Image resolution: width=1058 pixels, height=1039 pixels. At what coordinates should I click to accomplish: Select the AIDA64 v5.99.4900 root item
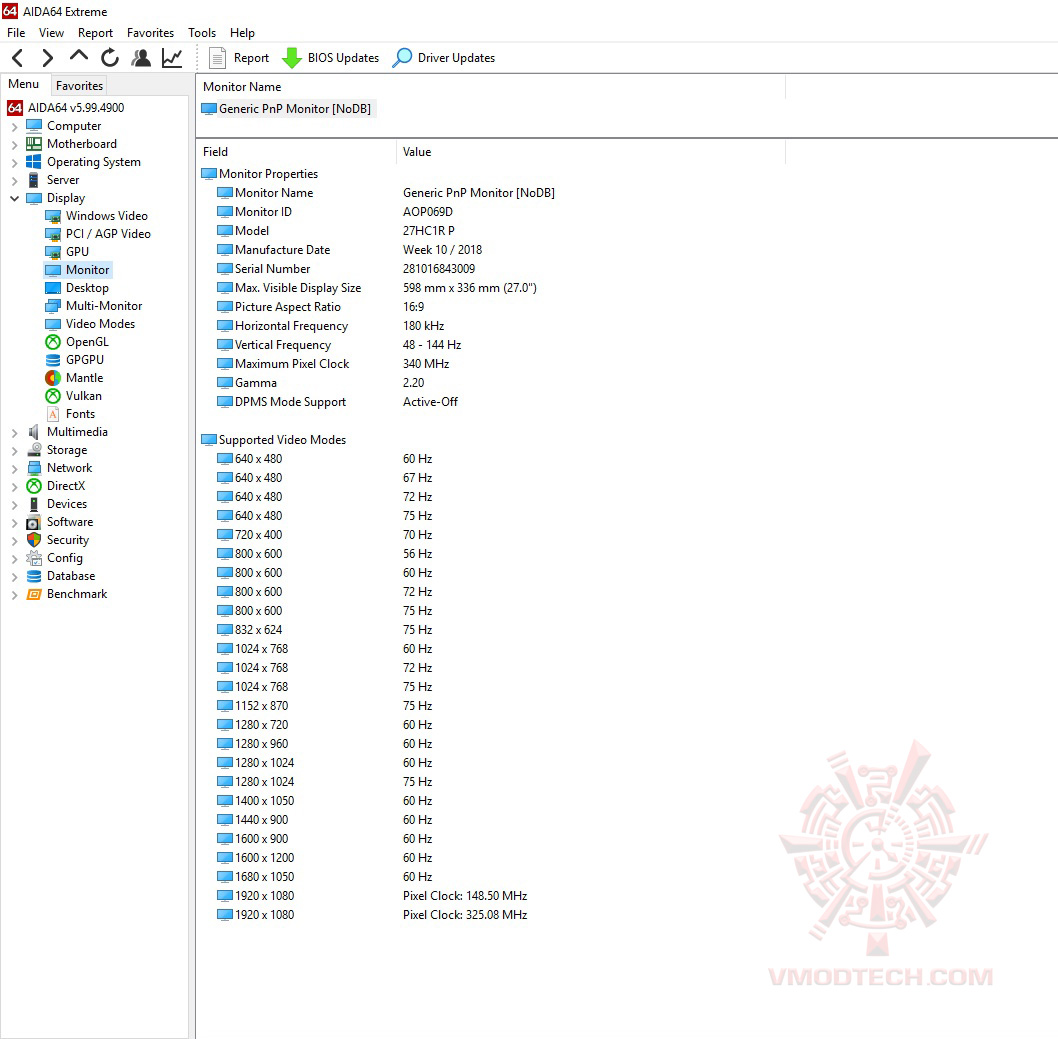pyautogui.click(x=66, y=108)
